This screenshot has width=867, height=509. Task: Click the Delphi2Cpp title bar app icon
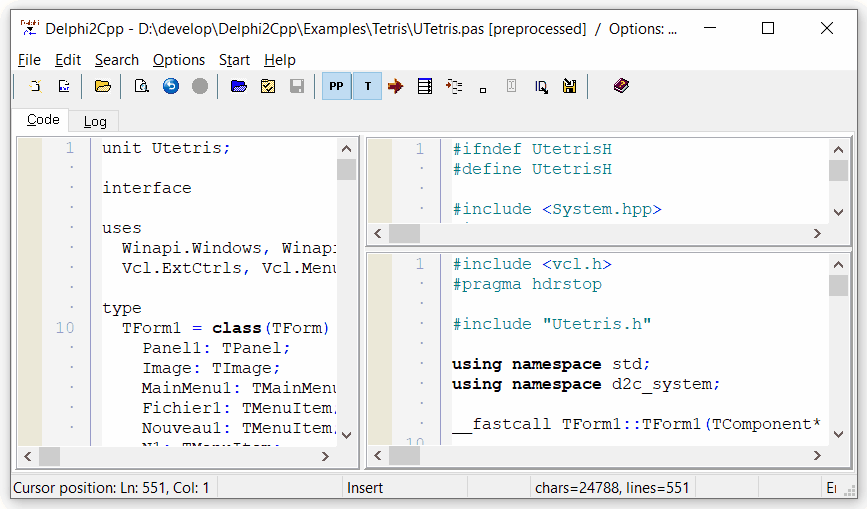coord(29,28)
